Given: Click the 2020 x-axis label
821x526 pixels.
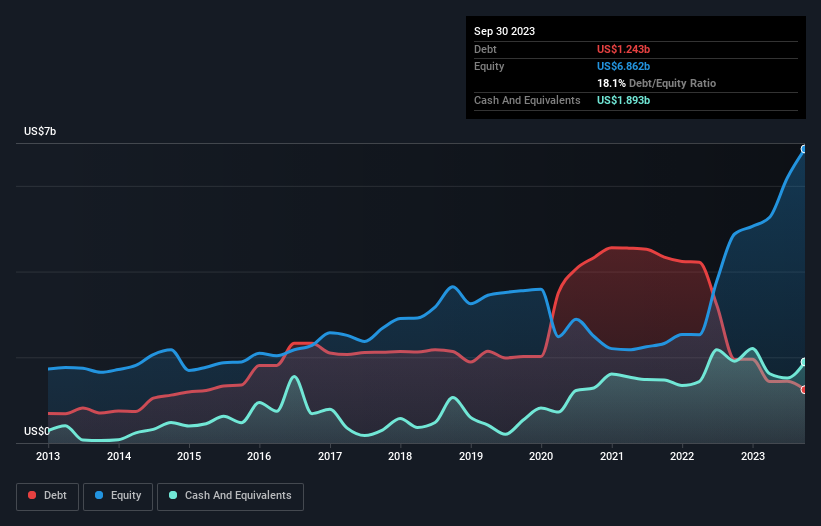Looking at the screenshot, I should click(x=541, y=456).
